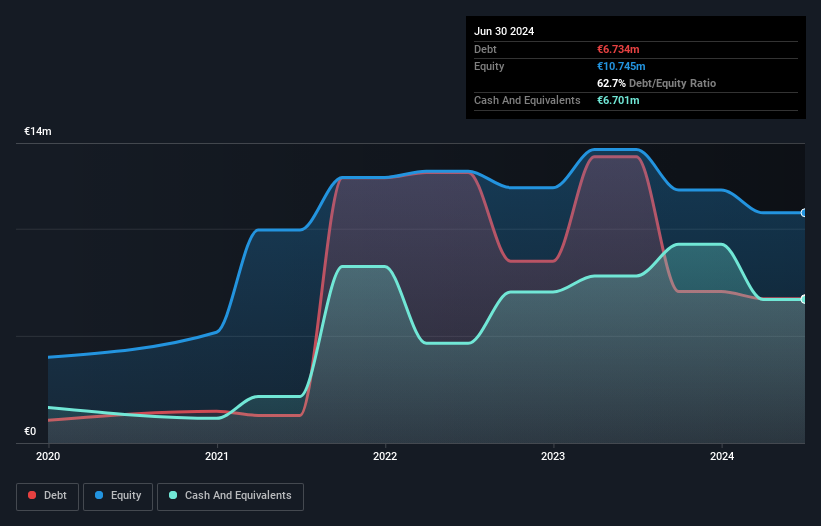Toggle the Debt series legend button

click(48, 496)
